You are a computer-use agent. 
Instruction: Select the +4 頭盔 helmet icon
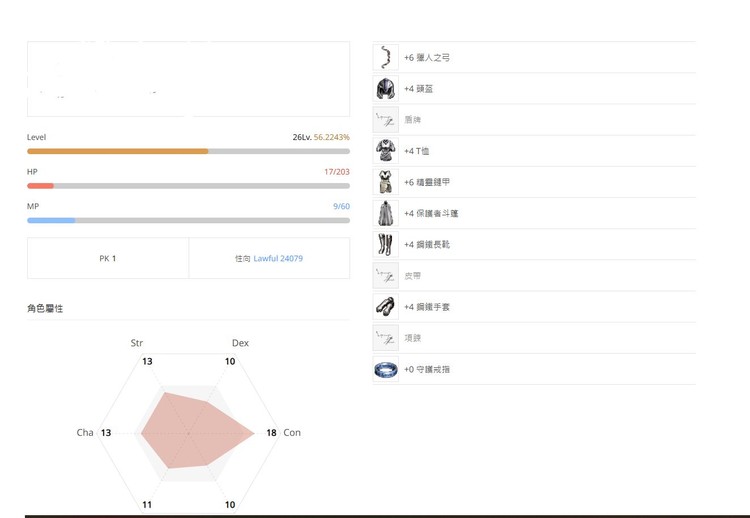pyautogui.click(x=386, y=88)
